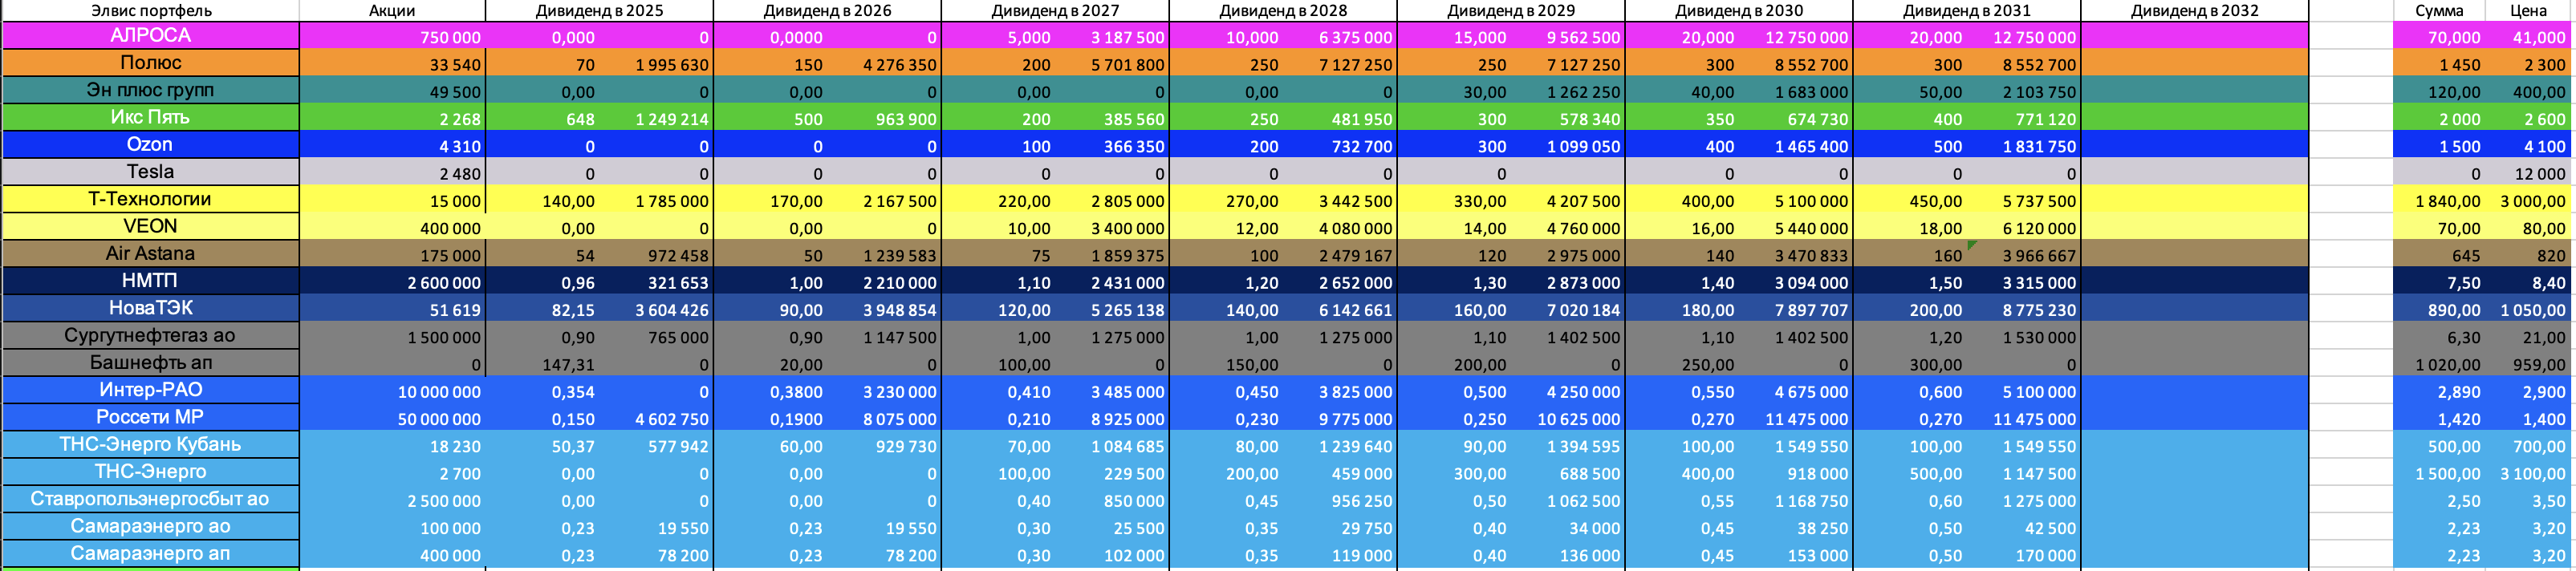Click the empty Дивиденд в 2032 header column
The image size is (2576, 571).
click(x=2194, y=10)
